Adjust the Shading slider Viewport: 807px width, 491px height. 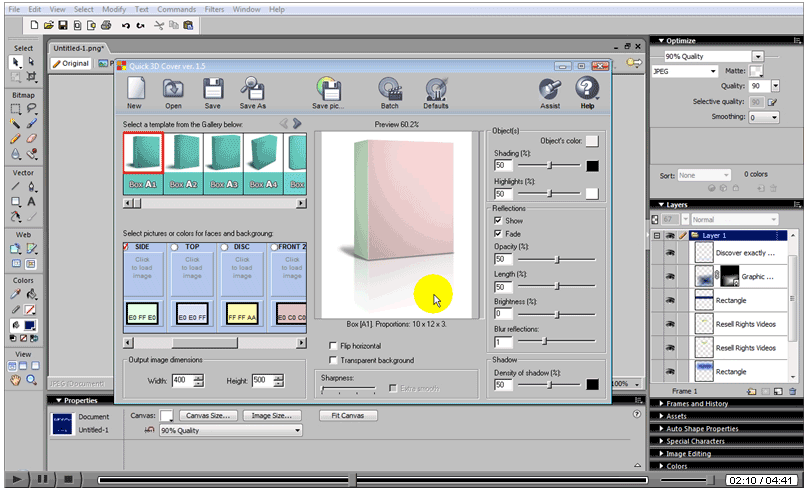tap(550, 165)
